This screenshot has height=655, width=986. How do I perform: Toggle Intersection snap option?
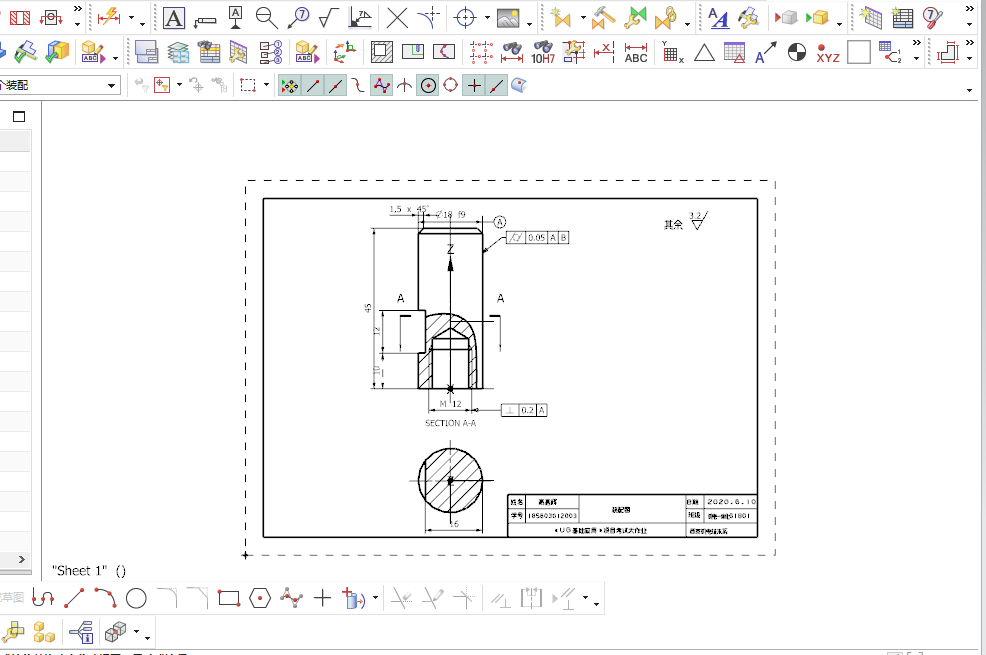click(x=404, y=85)
